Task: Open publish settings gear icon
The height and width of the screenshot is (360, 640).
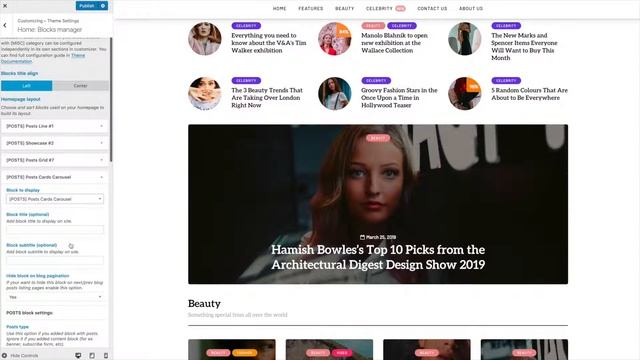Action: tap(103, 6)
